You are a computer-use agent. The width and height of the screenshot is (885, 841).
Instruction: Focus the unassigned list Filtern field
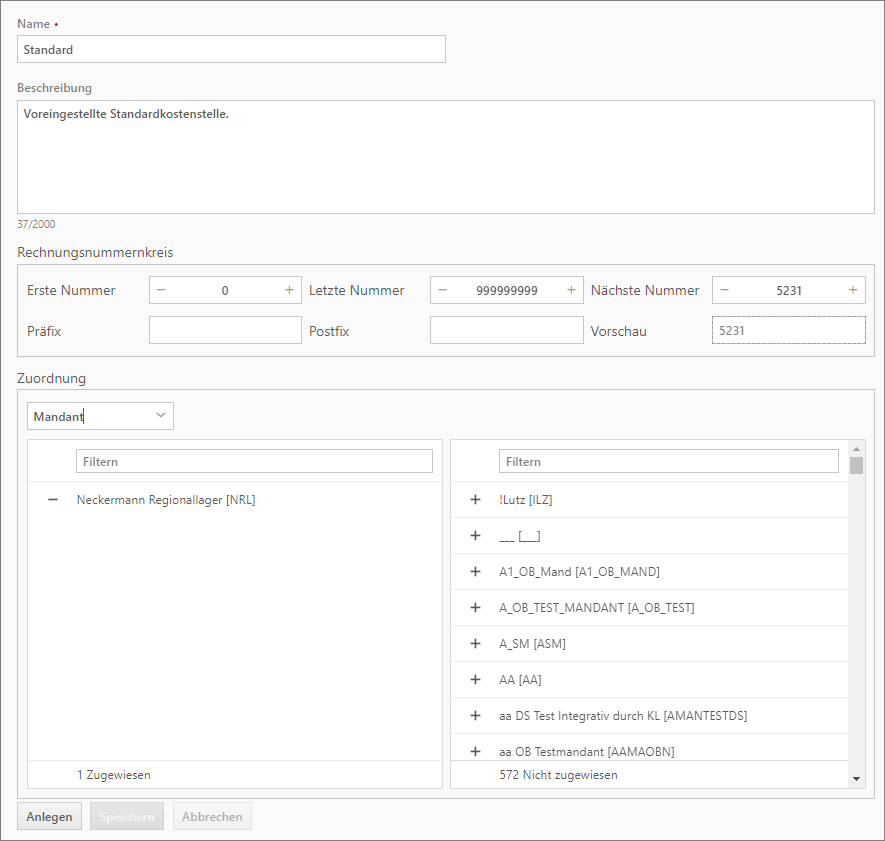[669, 461]
